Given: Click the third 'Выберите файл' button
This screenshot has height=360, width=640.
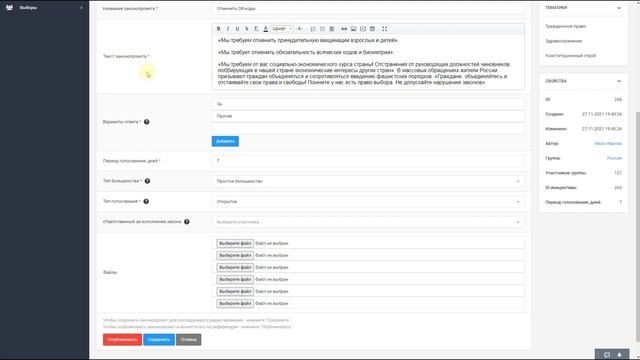Looking at the screenshot, I should click(235, 267).
